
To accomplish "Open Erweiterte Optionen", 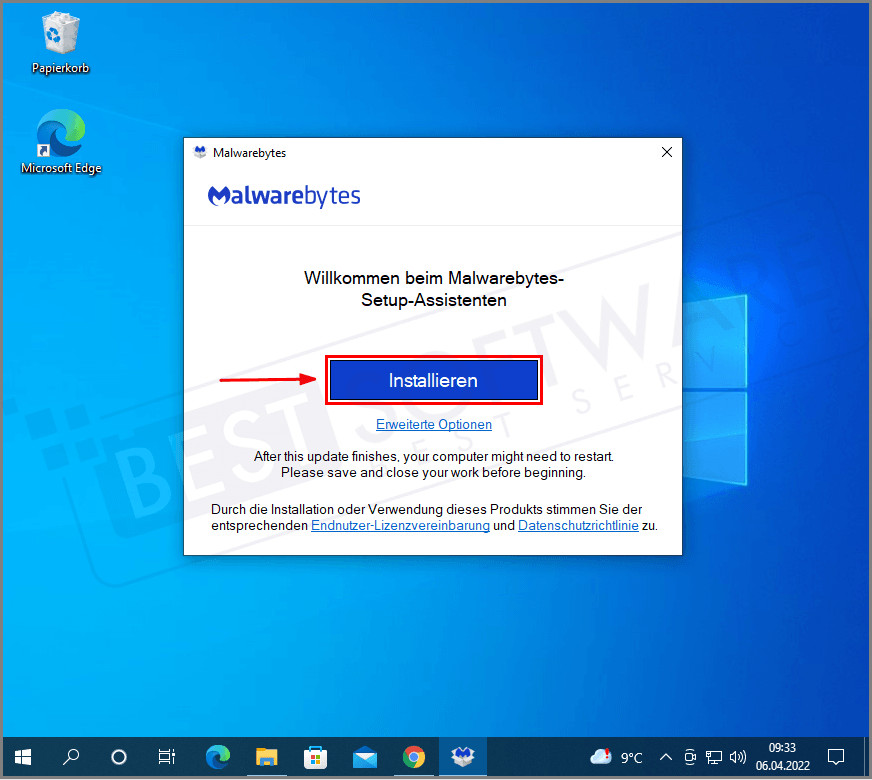I will (433, 424).
